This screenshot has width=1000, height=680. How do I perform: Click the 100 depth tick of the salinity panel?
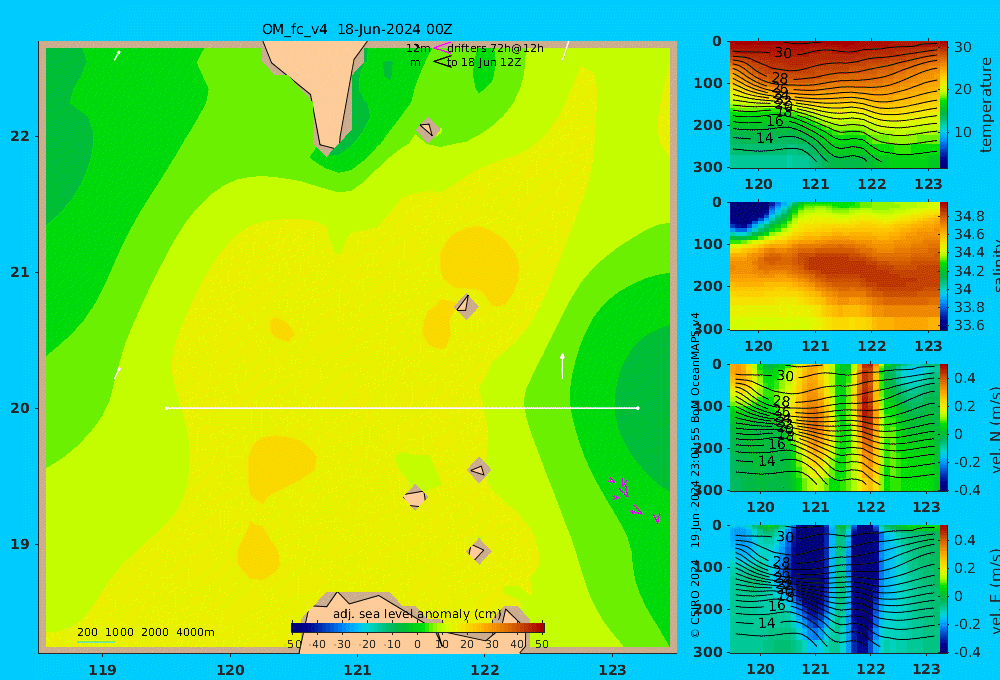[708, 244]
